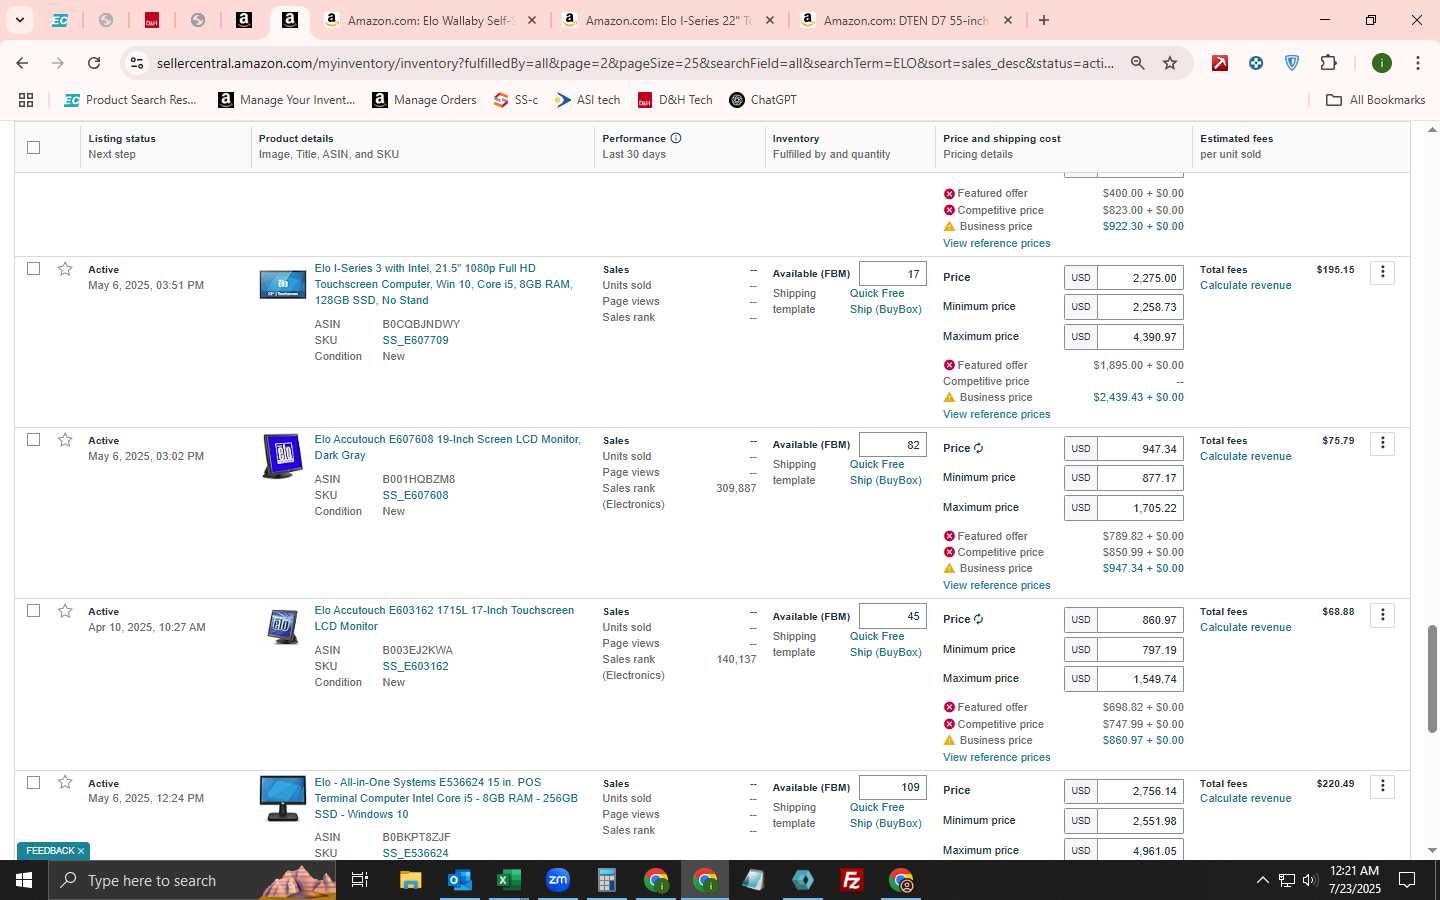Screen dimensions: 1440x900
Task: Star the Elo Accutouch E607608 listing
Action: [x=65, y=440]
